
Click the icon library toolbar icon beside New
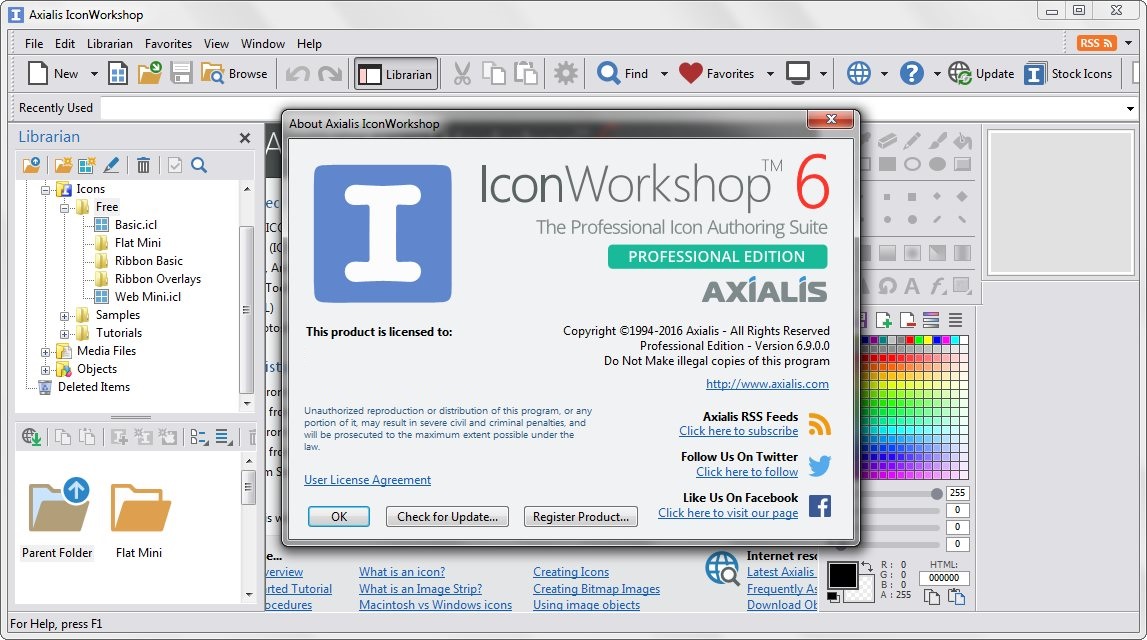118,73
